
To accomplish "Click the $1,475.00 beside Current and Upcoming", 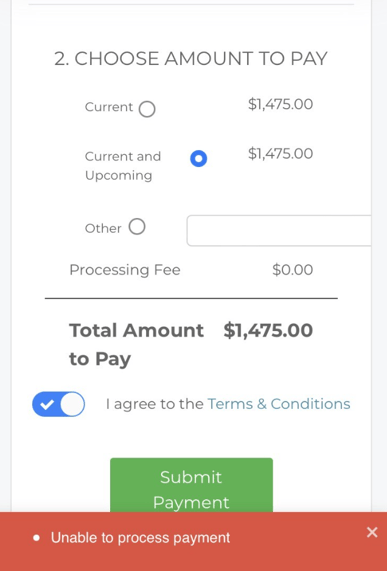I will point(280,154).
